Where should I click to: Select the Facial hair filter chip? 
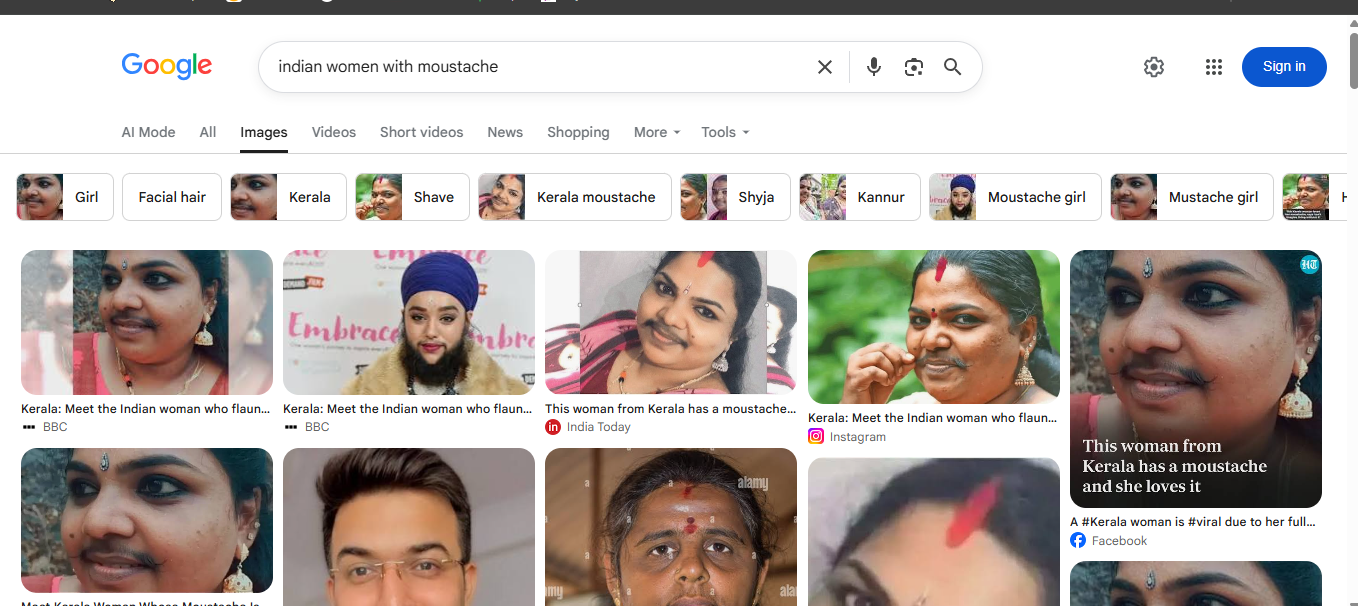tap(172, 197)
